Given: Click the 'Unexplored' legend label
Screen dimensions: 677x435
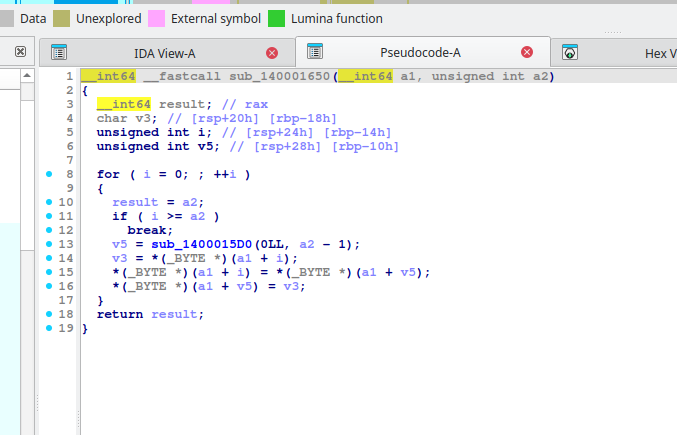Looking at the screenshot, I should click(109, 19).
